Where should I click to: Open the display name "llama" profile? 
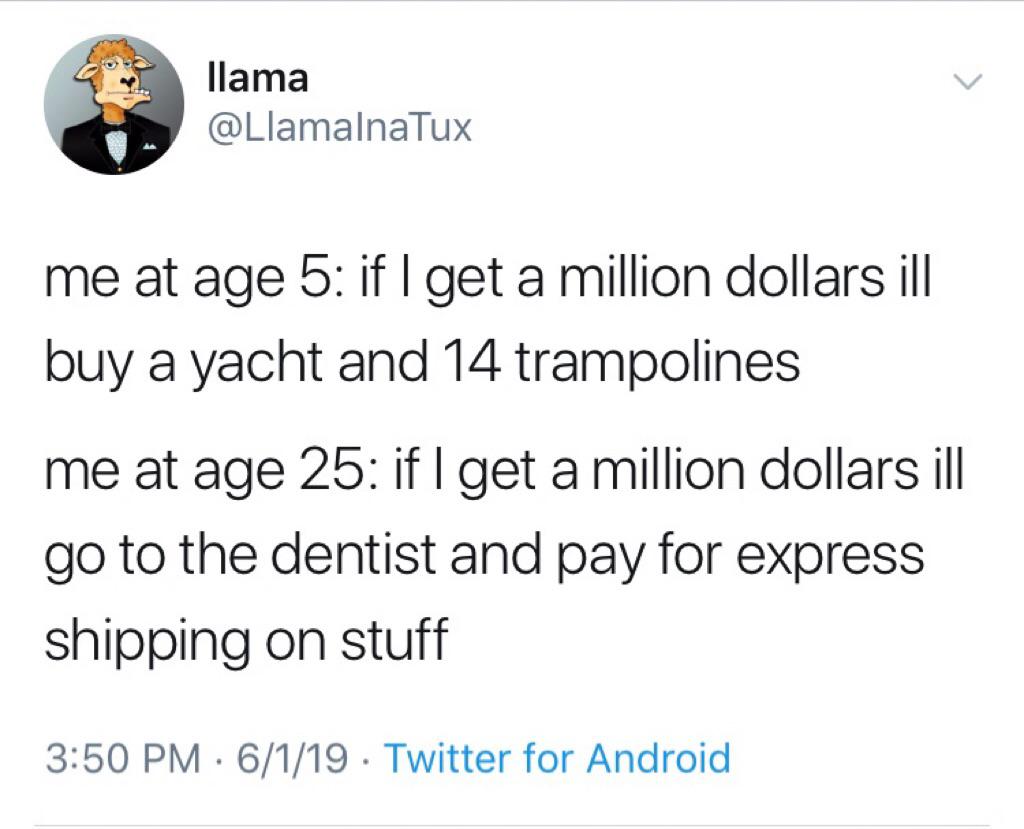pyautogui.click(x=257, y=76)
